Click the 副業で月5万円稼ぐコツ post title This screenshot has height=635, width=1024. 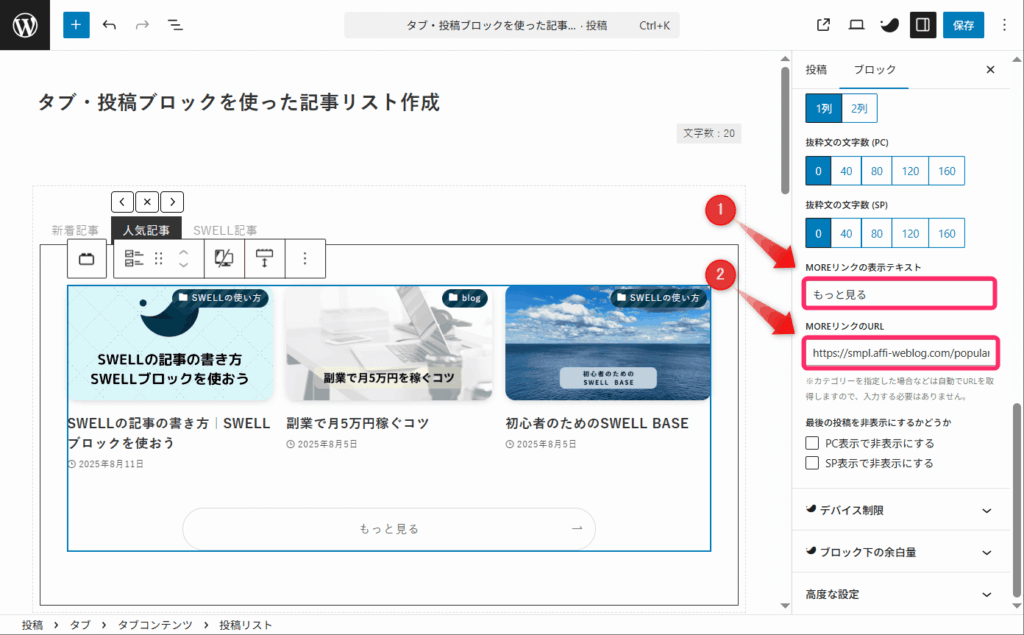357,423
